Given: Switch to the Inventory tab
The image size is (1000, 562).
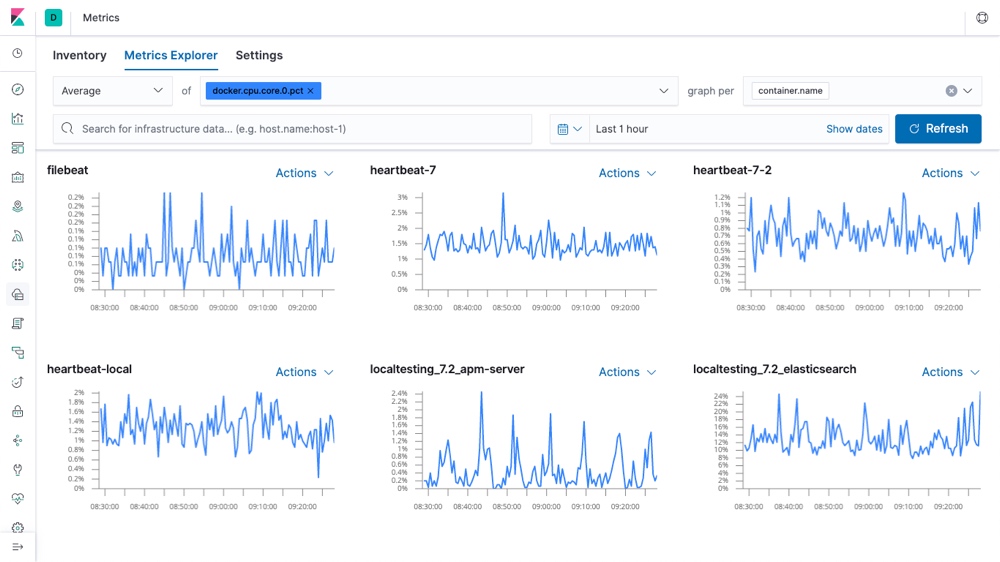Looking at the screenshot, I should [79, 56].
